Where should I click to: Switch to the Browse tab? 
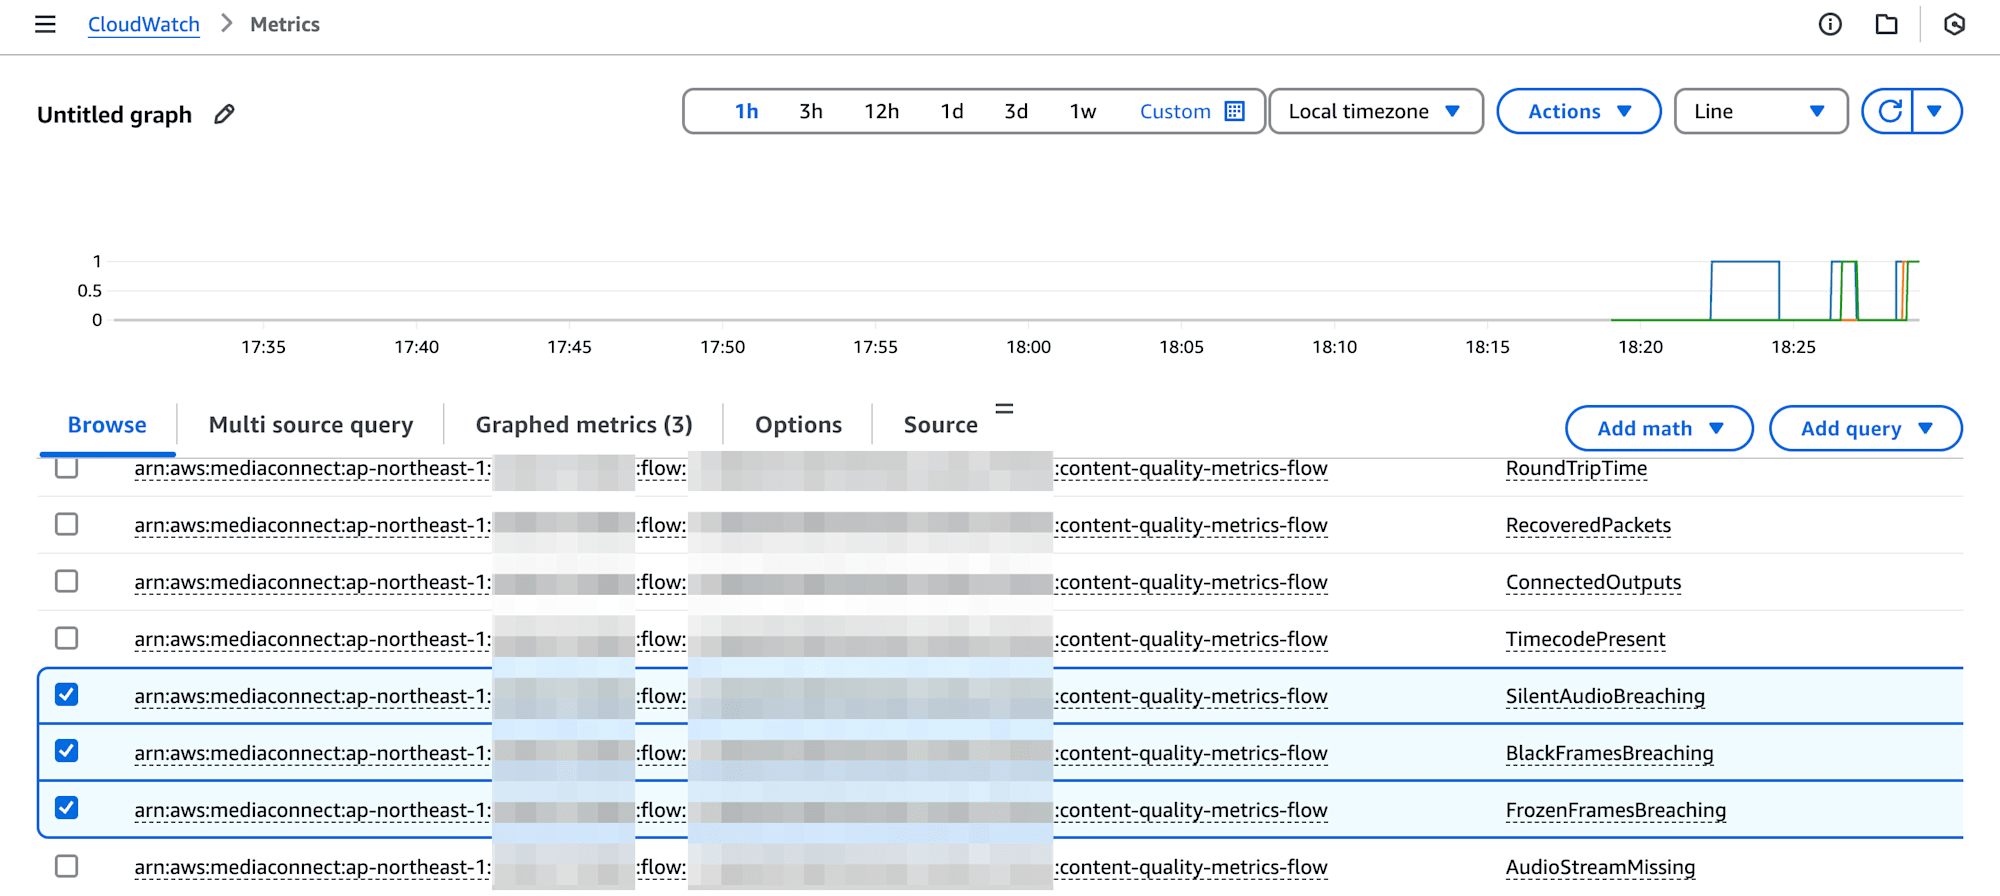pyautogui.click(x=107, y=424)
